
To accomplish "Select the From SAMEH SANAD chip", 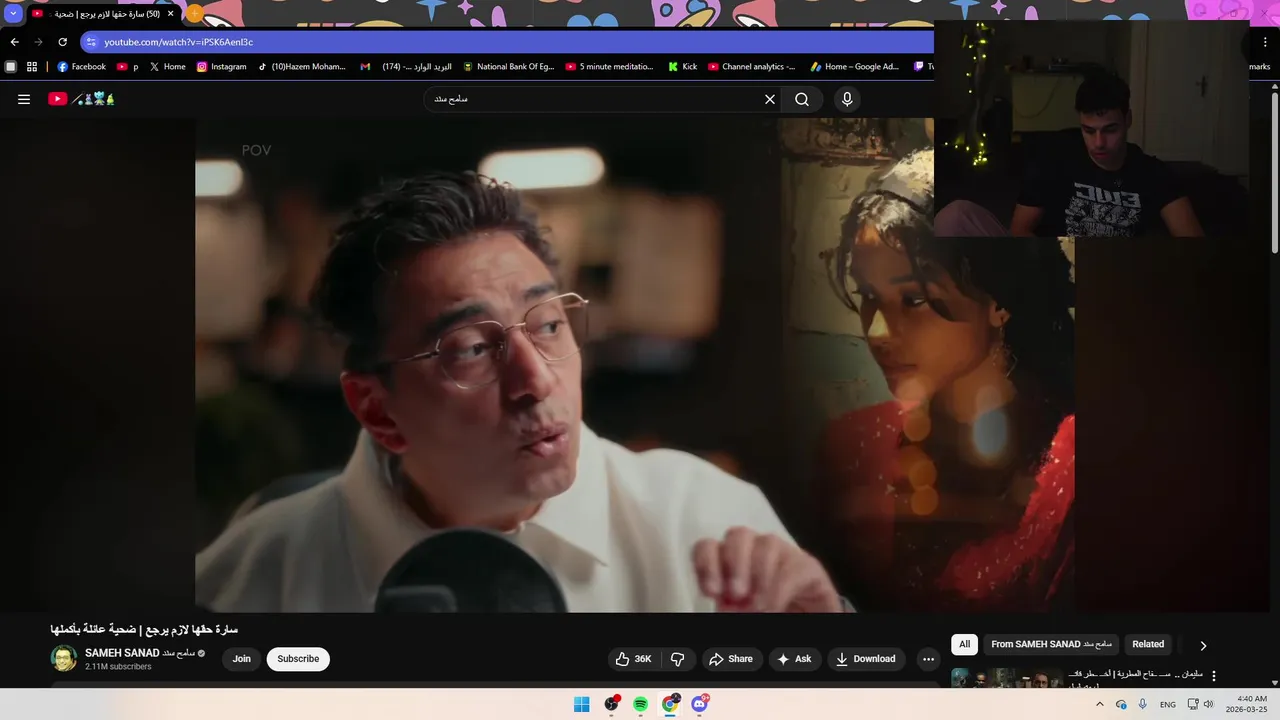I will pyautogui.click(x=1051, y=645).
